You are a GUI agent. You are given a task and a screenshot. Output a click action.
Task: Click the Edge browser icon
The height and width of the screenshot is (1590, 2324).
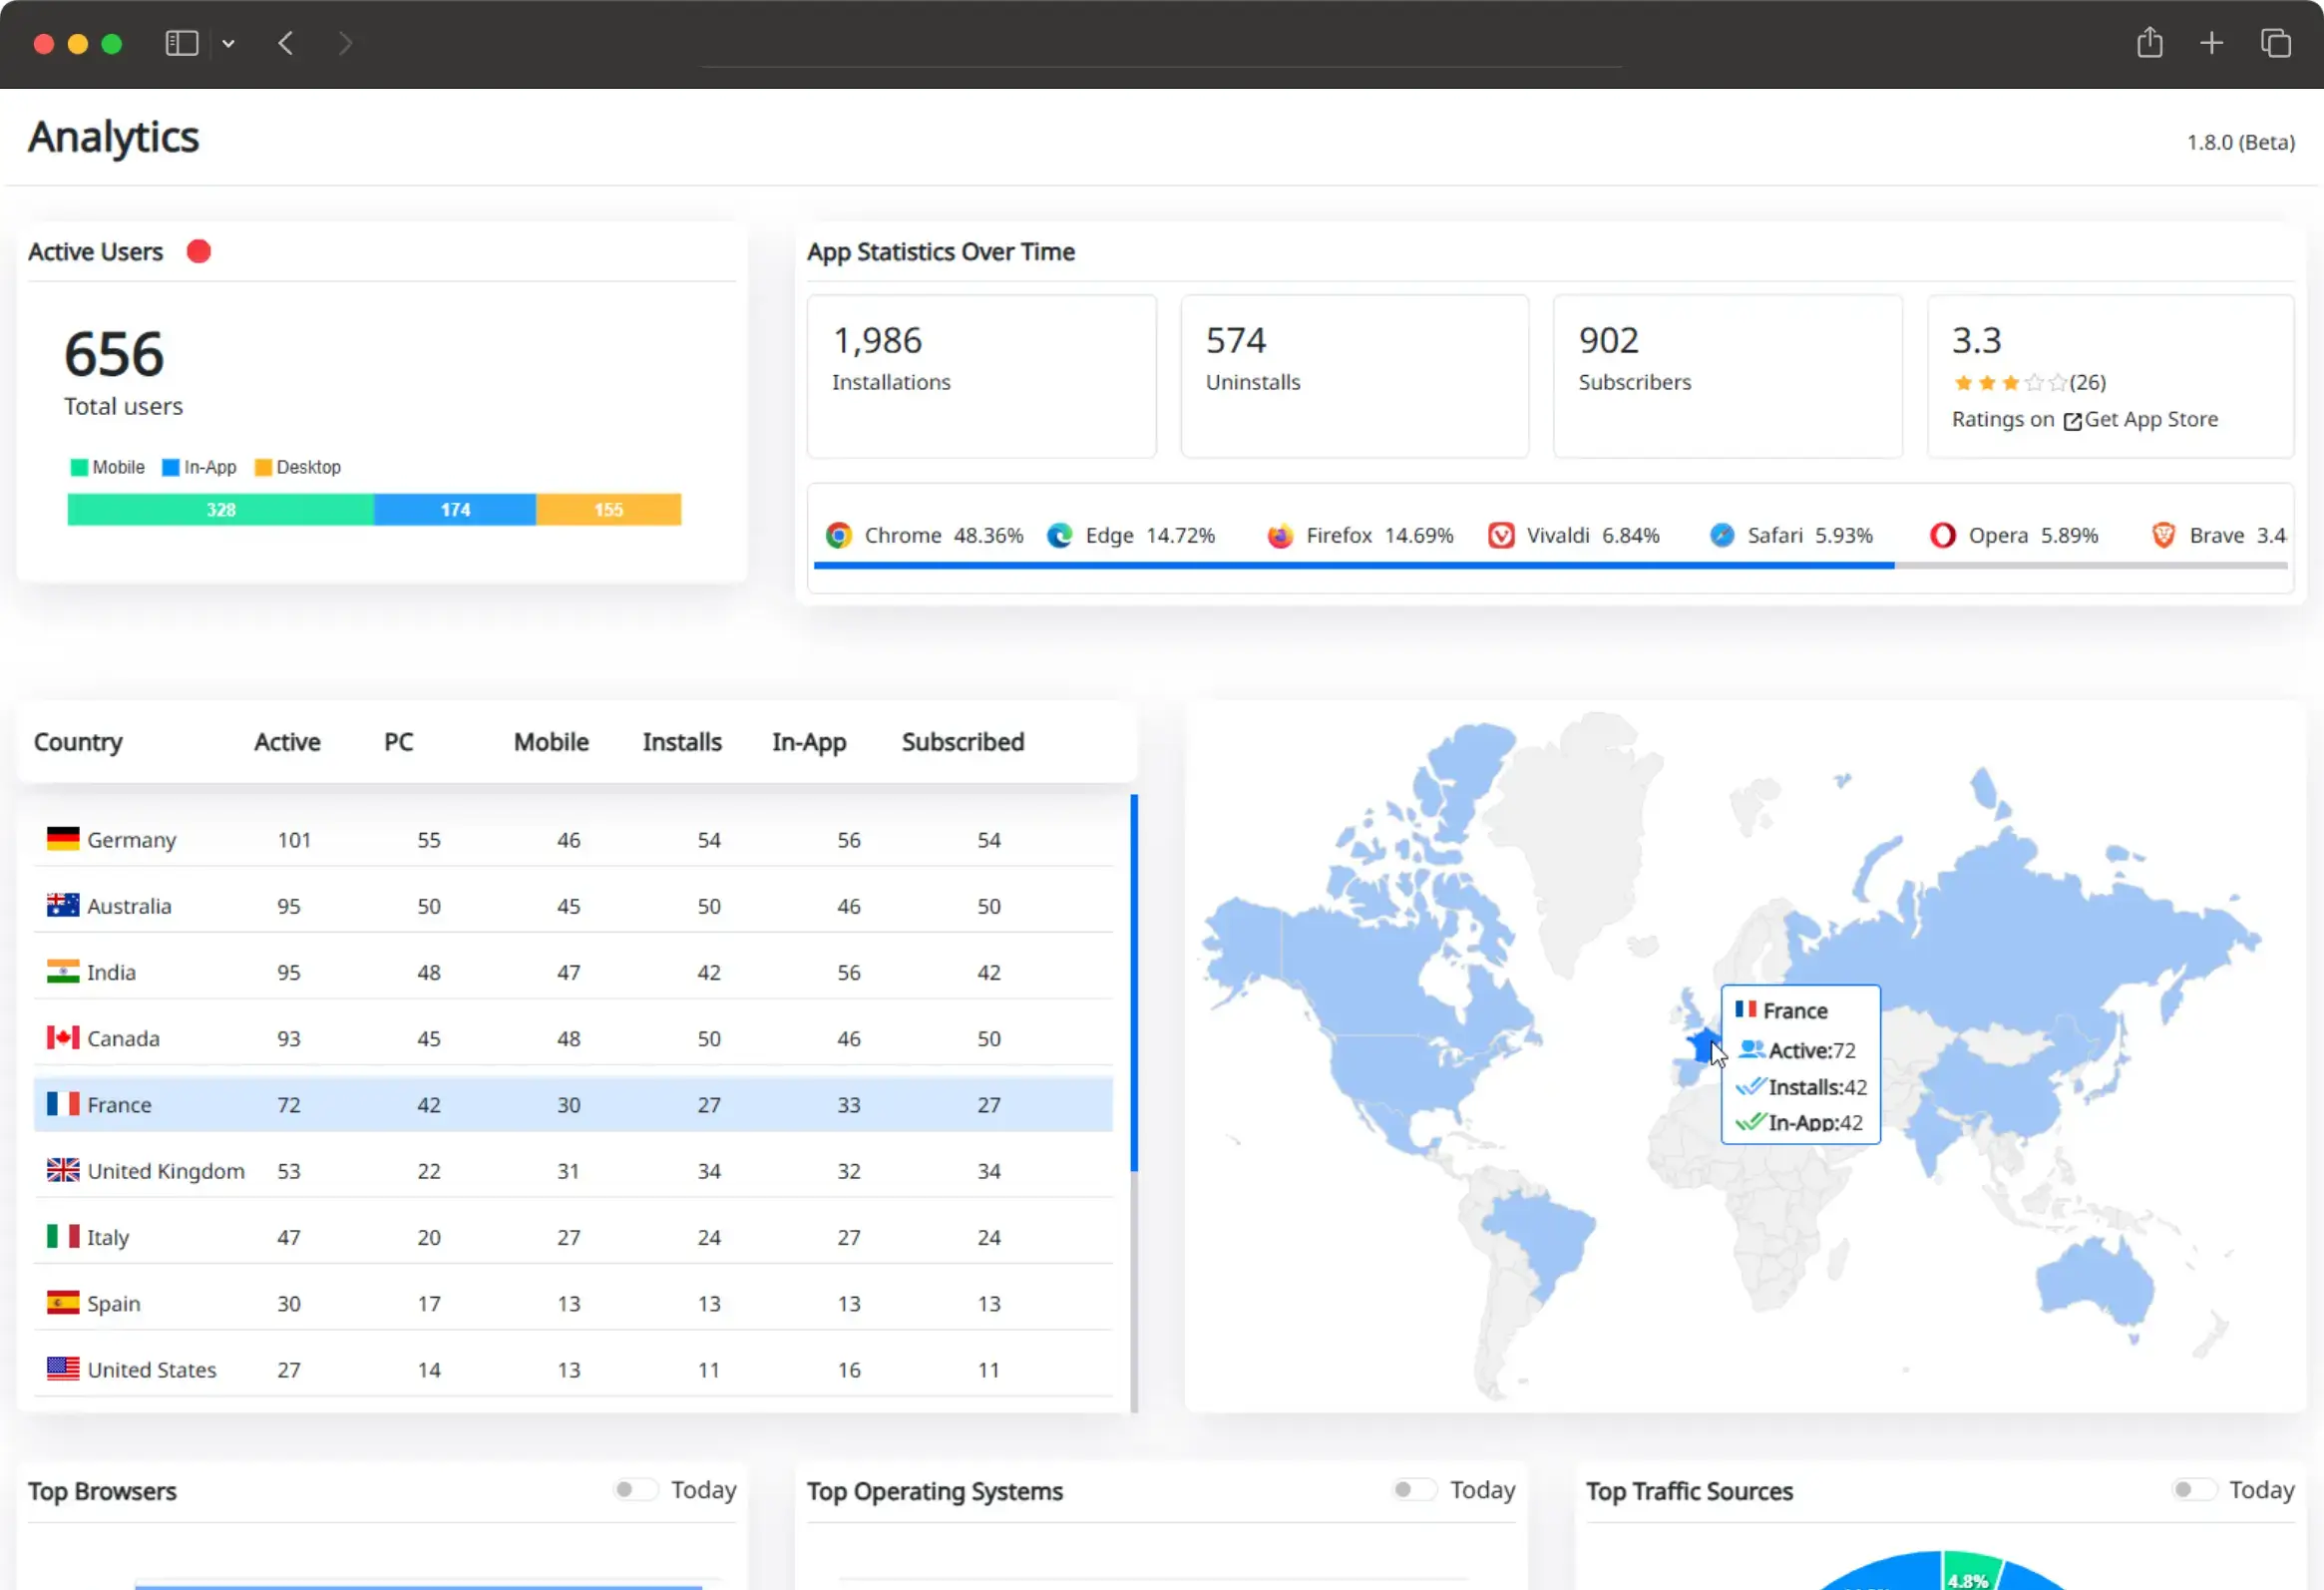[x=1060, y=535]
